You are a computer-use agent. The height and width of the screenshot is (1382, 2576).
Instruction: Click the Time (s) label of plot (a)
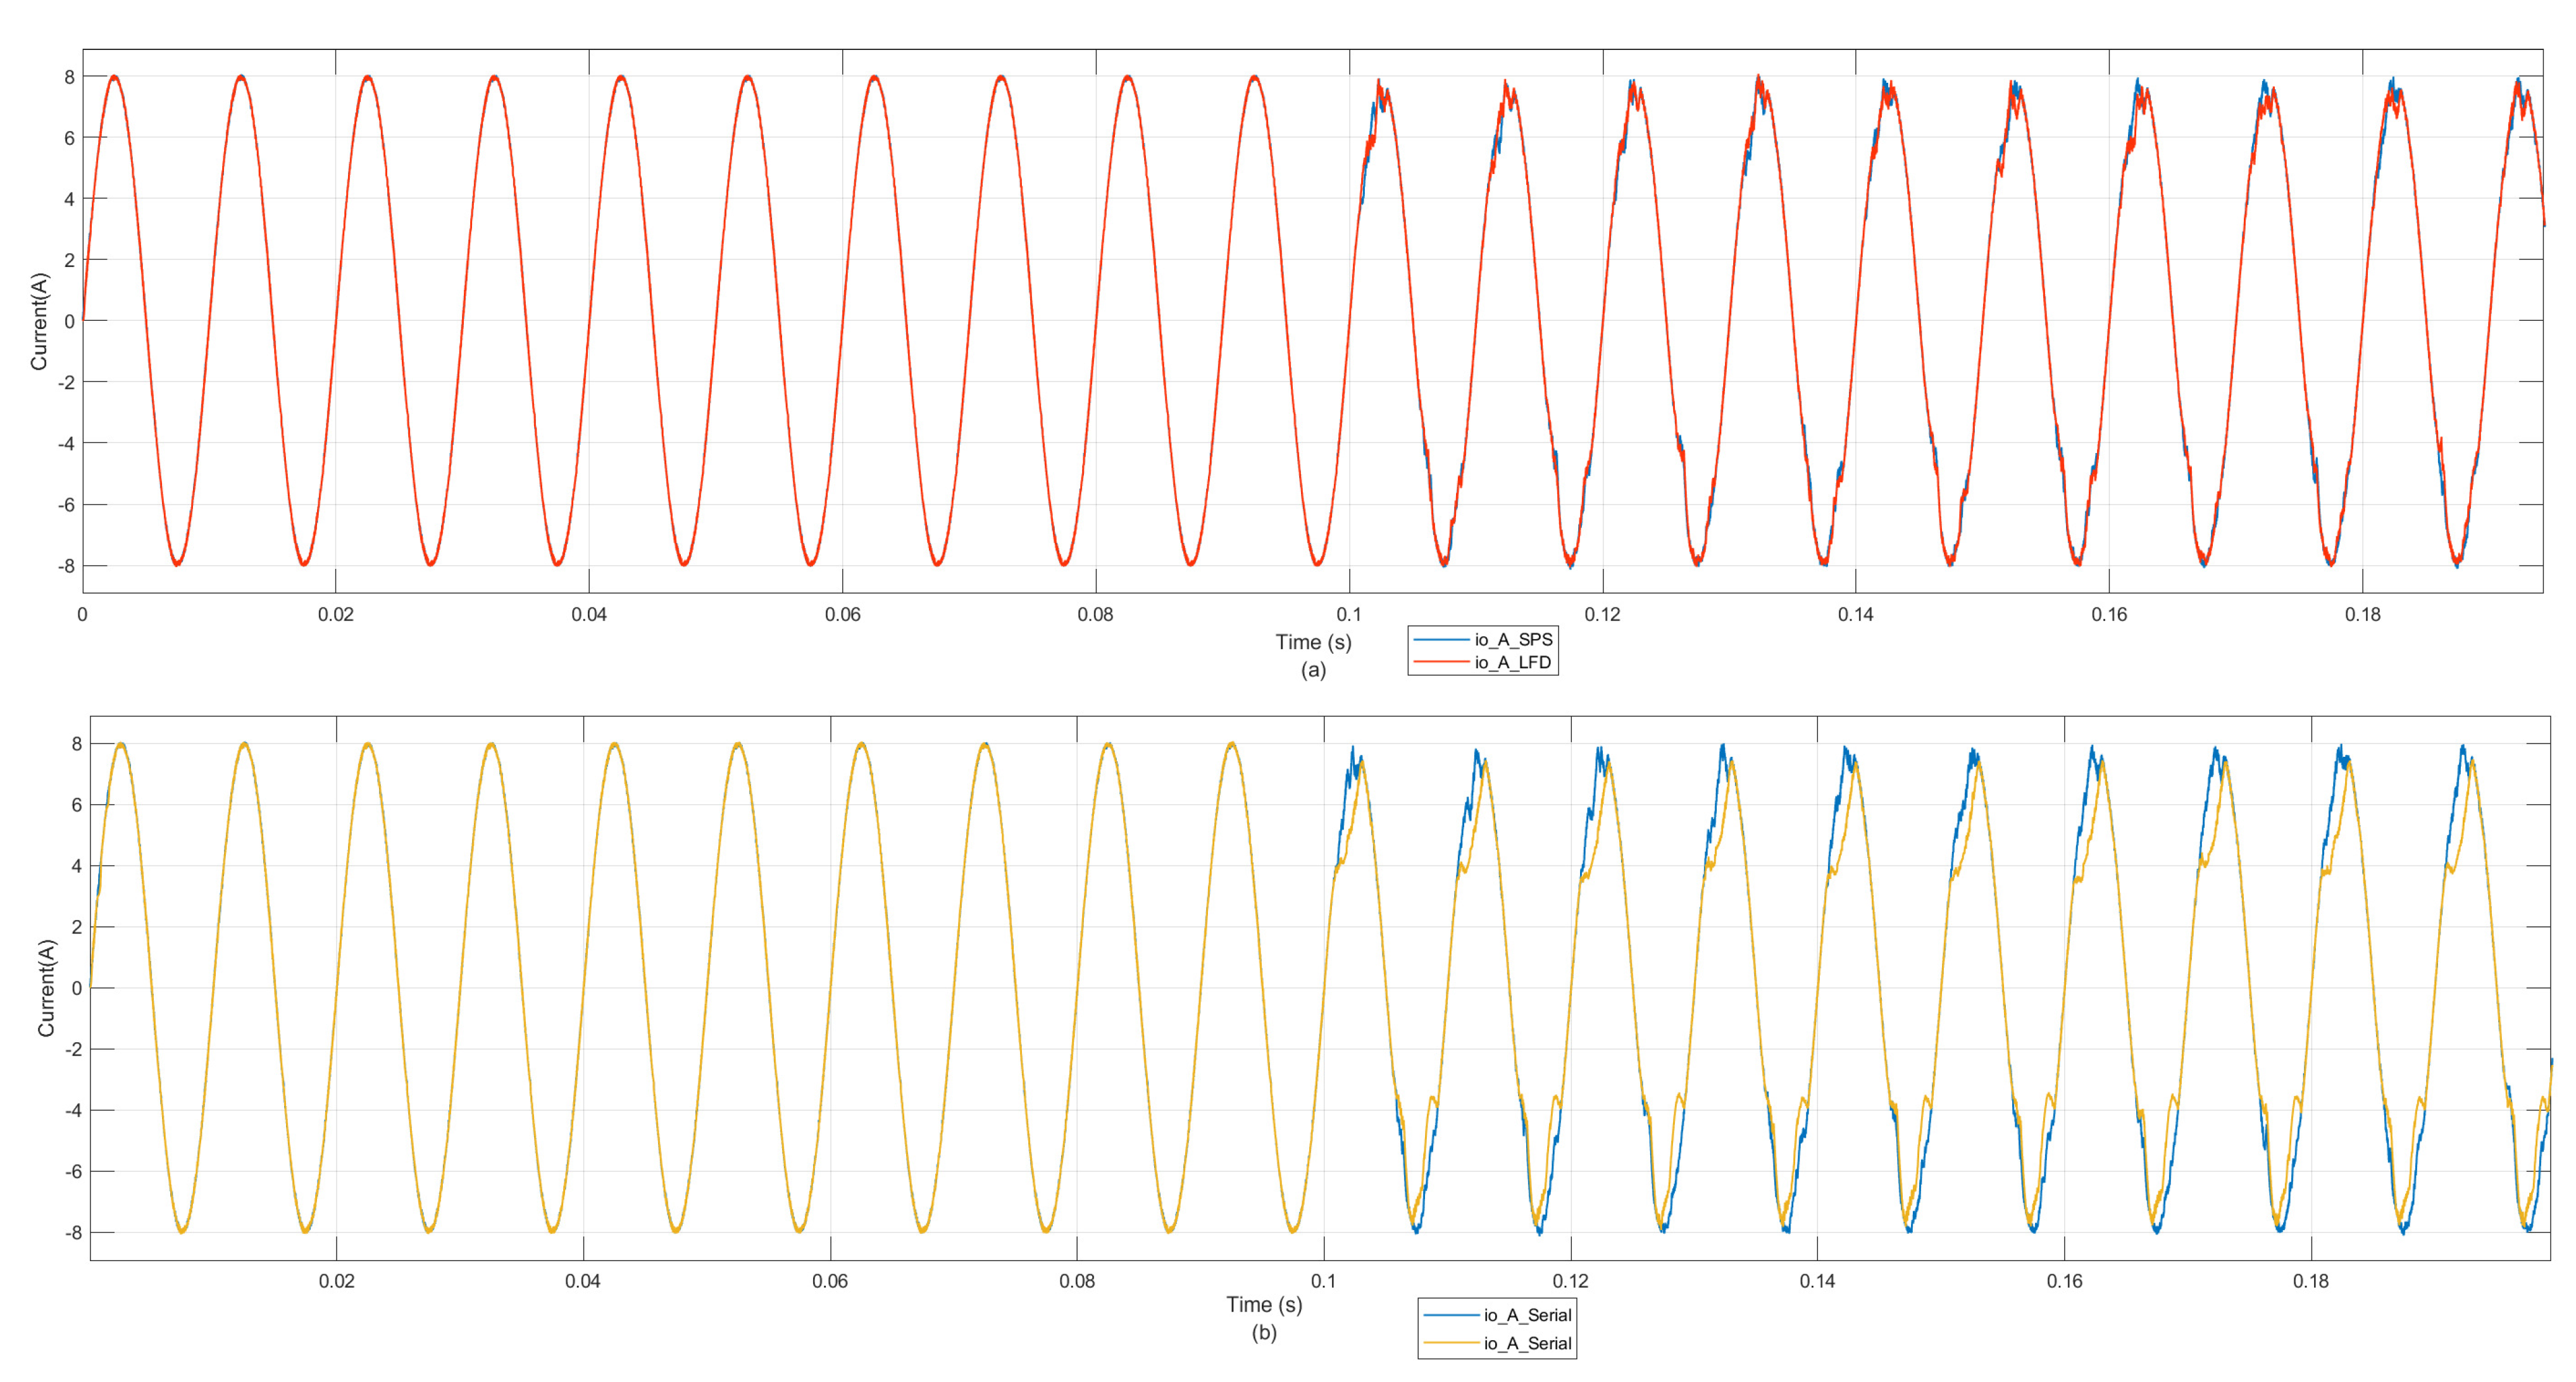(1313, 642)
